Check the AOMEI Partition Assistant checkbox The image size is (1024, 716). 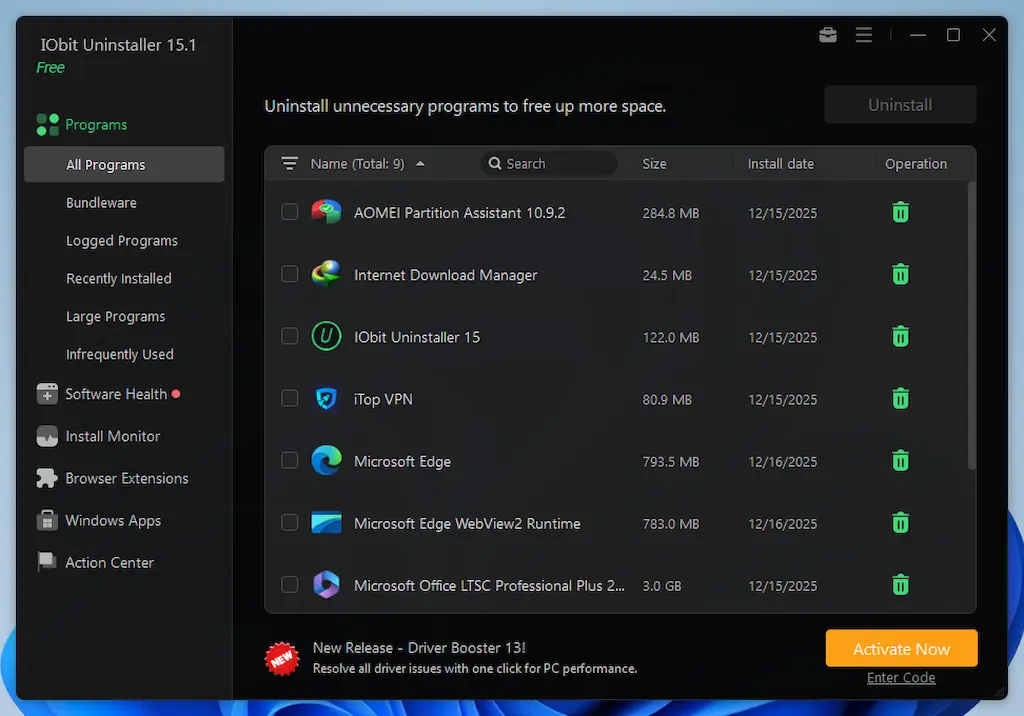tap(289, 212)
